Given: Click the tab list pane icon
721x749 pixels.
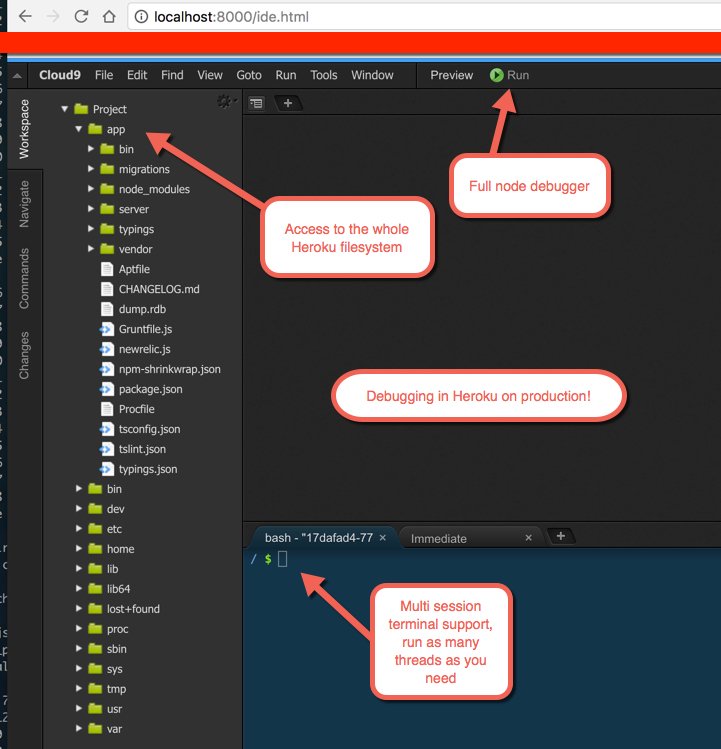Looking at the screenshot, I should pyautogui.click(x=257, y=103).
